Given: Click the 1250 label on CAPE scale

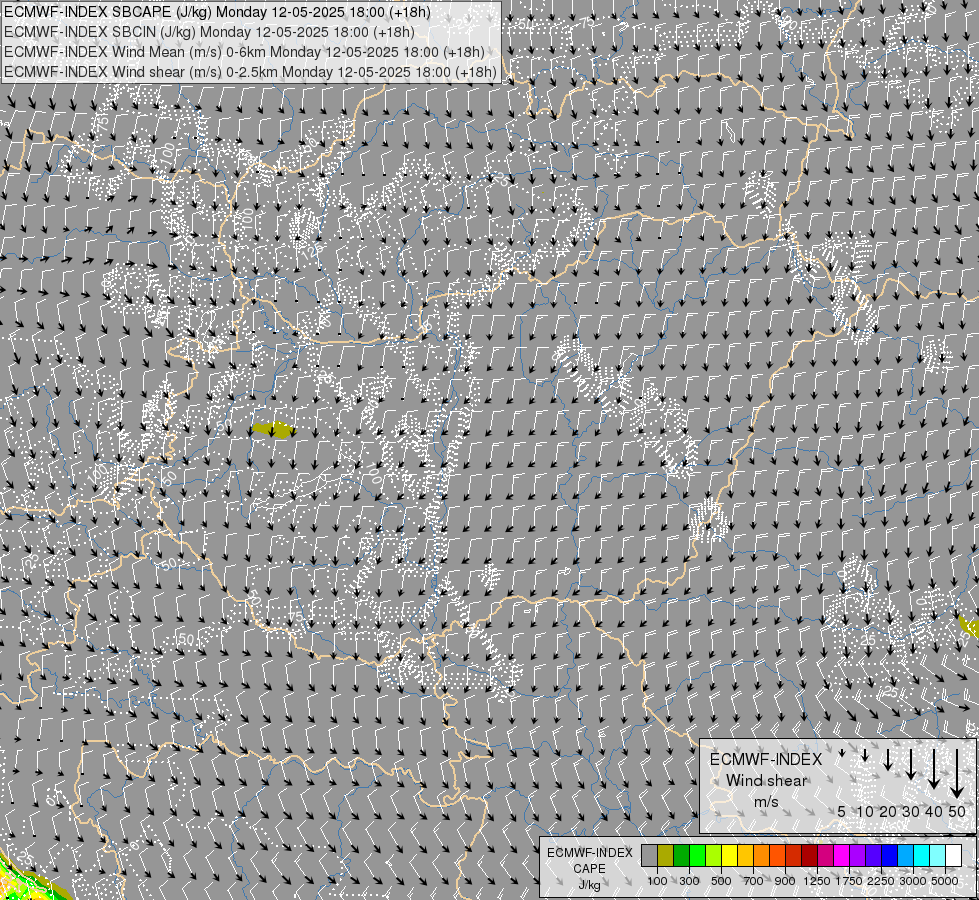Looking at the screenshot, I should click(817, 881).
